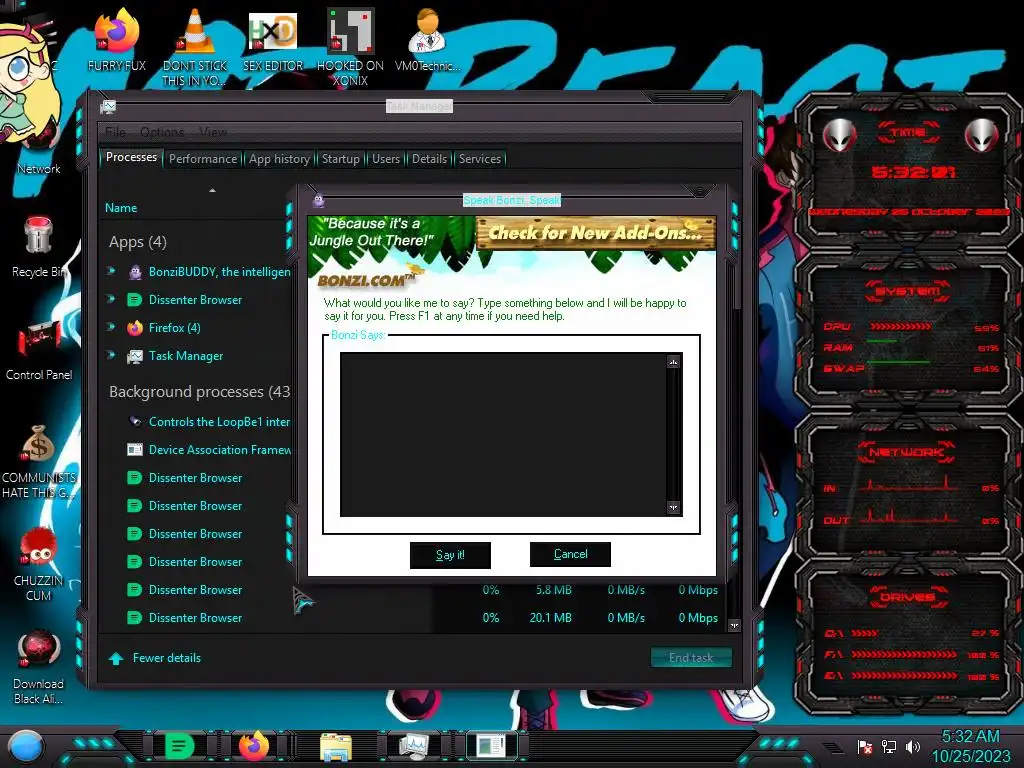Viewport: 1024px width, 768px height.
Task: Click the BONZI.COM logo link
Action: tap(366, 281)
